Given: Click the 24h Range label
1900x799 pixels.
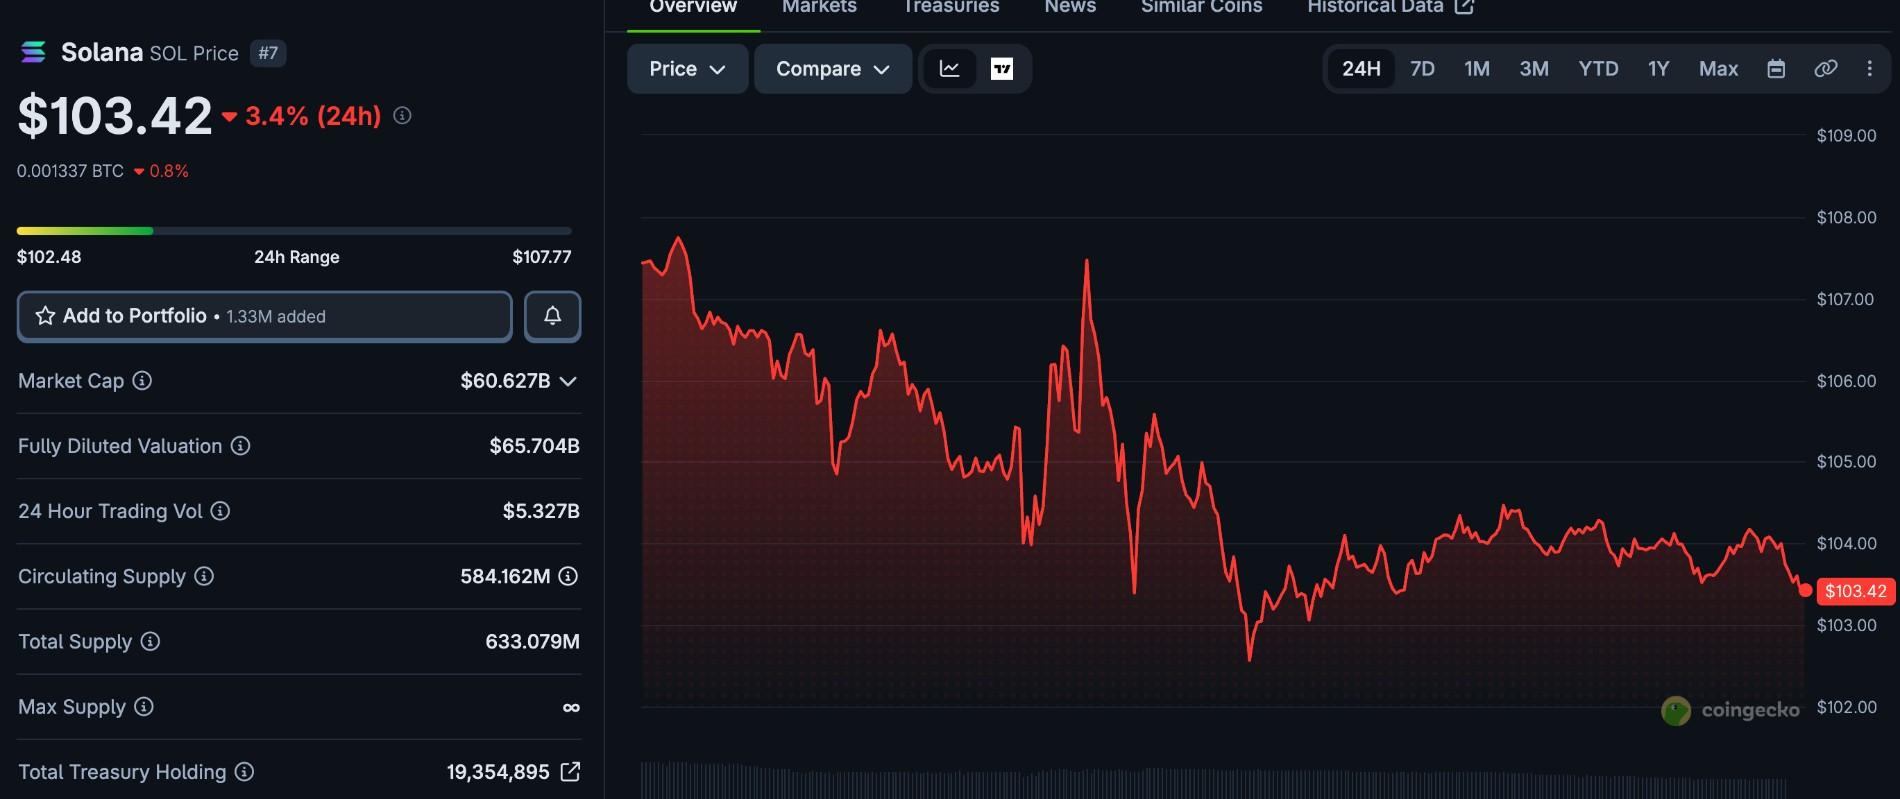Looking at the screenshot, I should [x=297, y=257].
